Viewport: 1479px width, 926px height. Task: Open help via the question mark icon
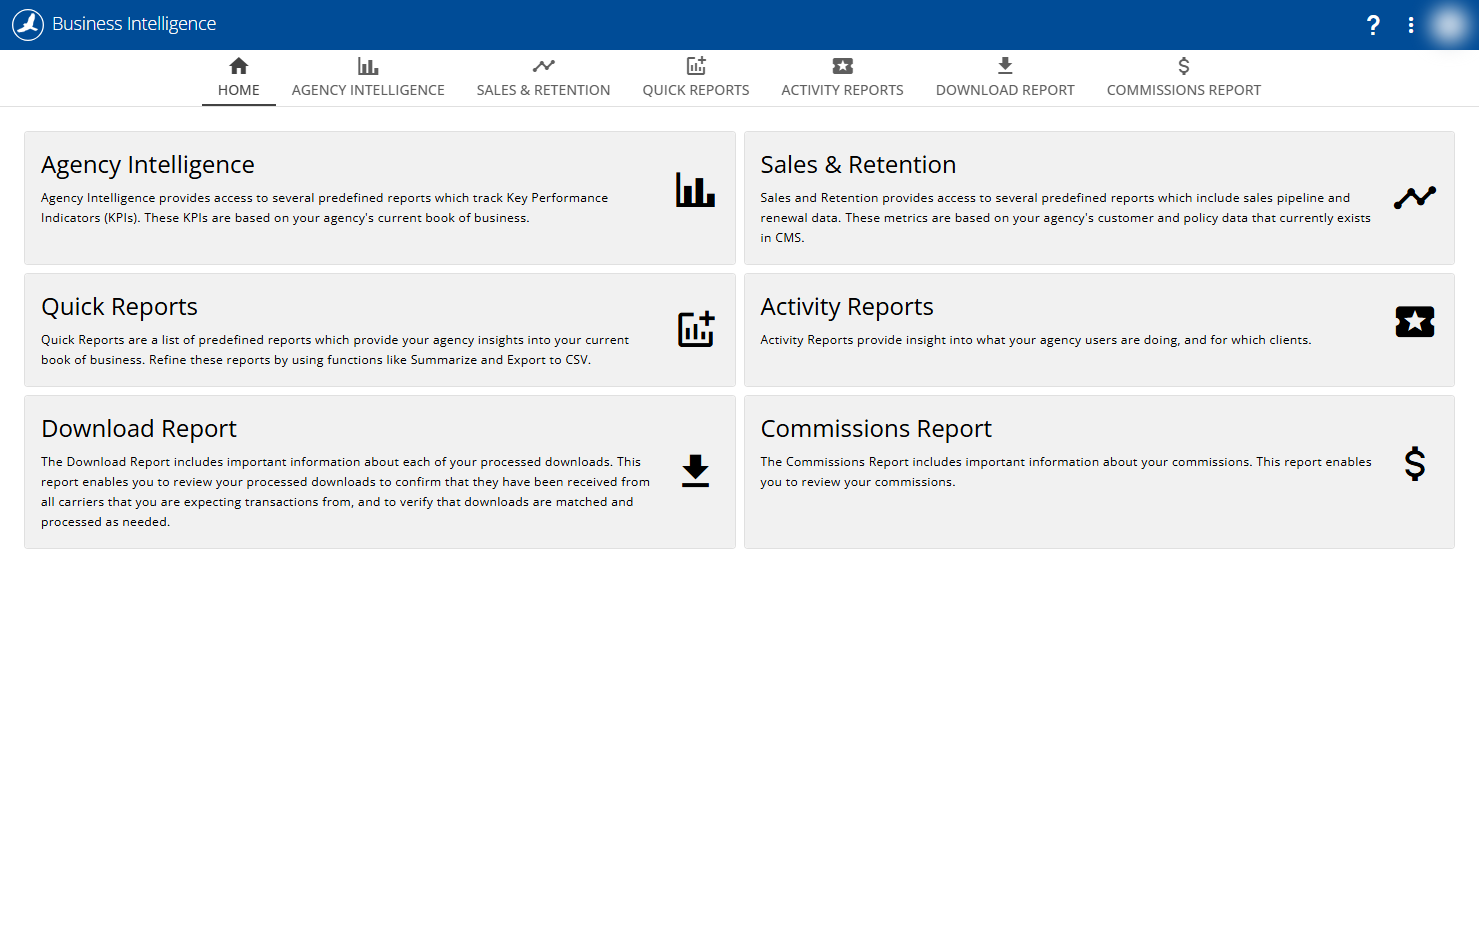tap(1373, 25)
